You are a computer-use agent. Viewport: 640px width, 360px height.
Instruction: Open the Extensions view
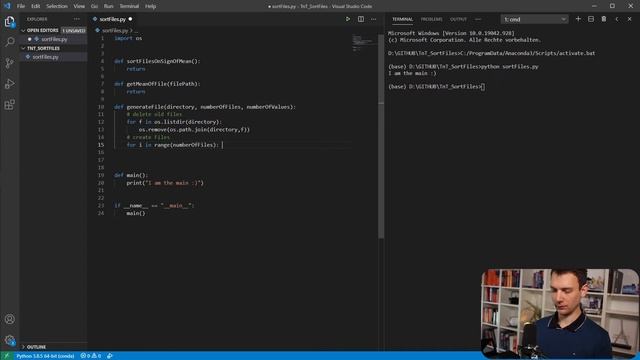click(9, 104)
